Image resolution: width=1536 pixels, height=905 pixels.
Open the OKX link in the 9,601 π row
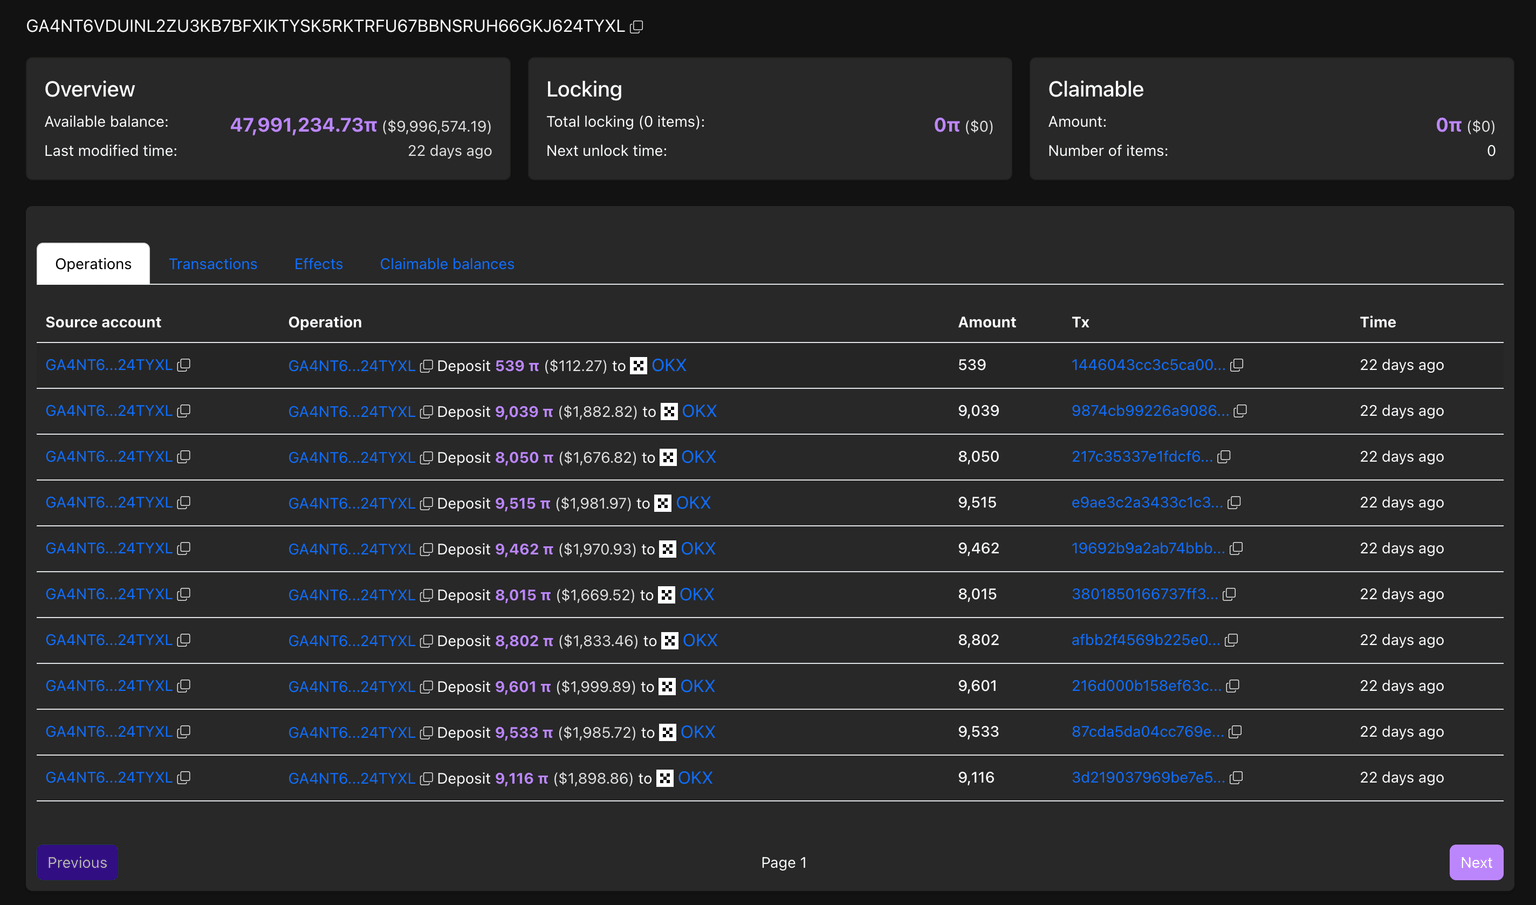697,686
